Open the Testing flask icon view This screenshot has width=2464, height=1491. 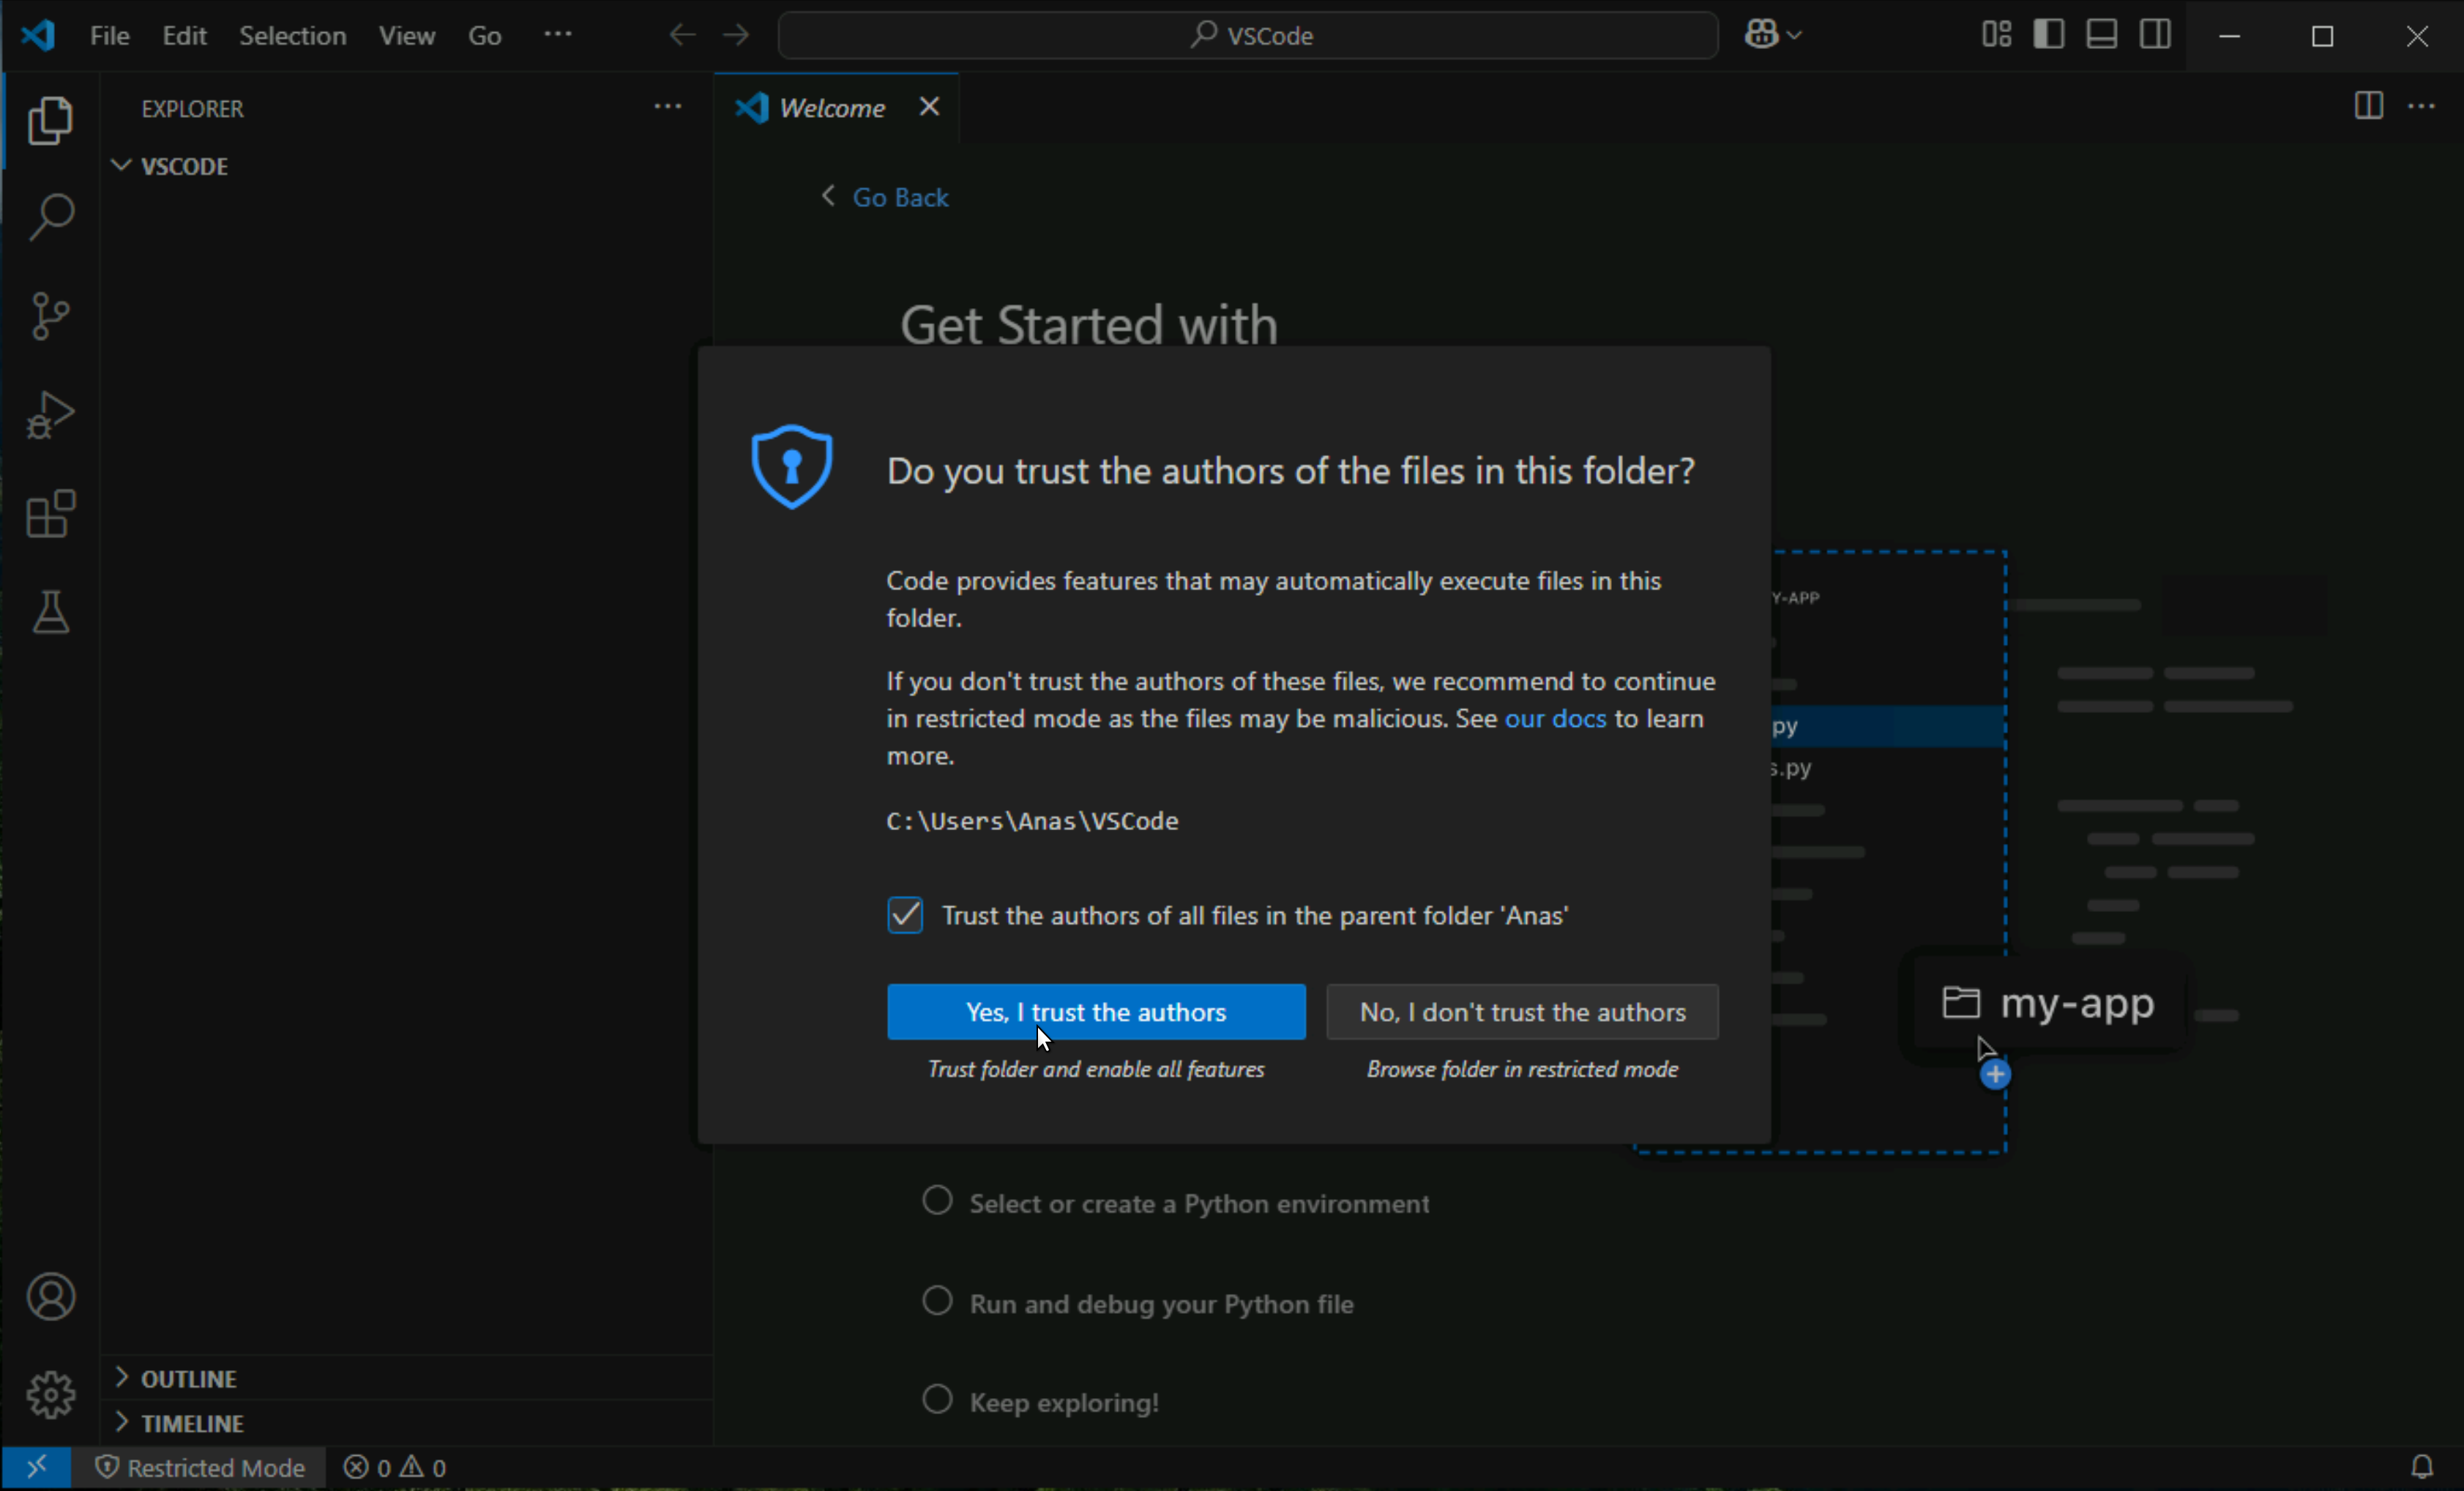(50, 612)
